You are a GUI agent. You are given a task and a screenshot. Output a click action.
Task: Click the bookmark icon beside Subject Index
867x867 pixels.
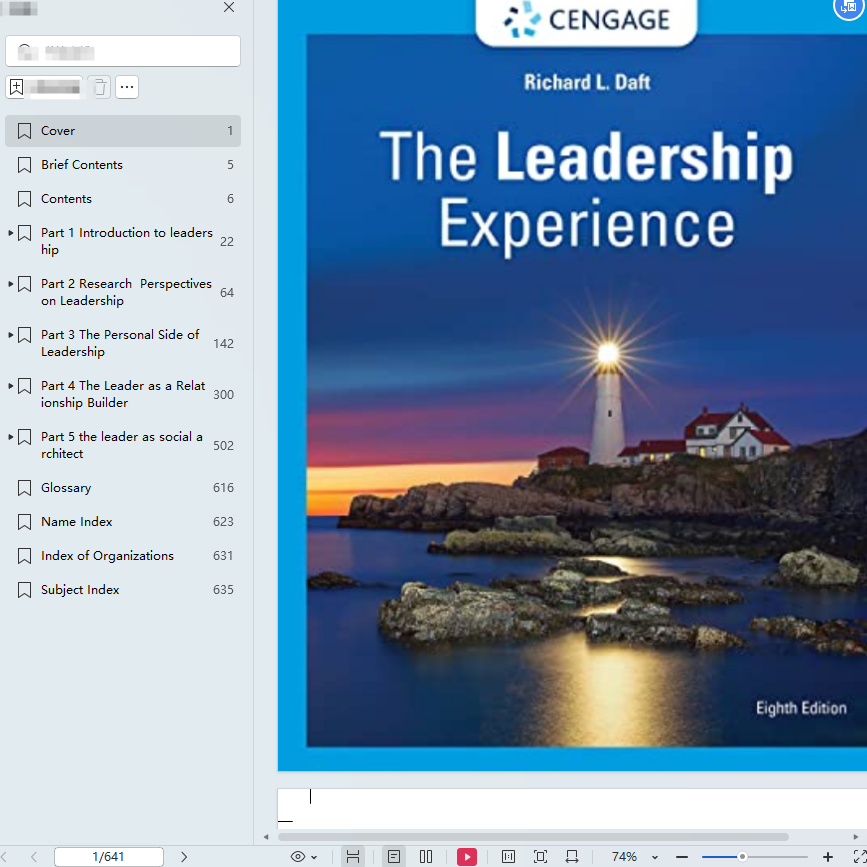(24, 590)
